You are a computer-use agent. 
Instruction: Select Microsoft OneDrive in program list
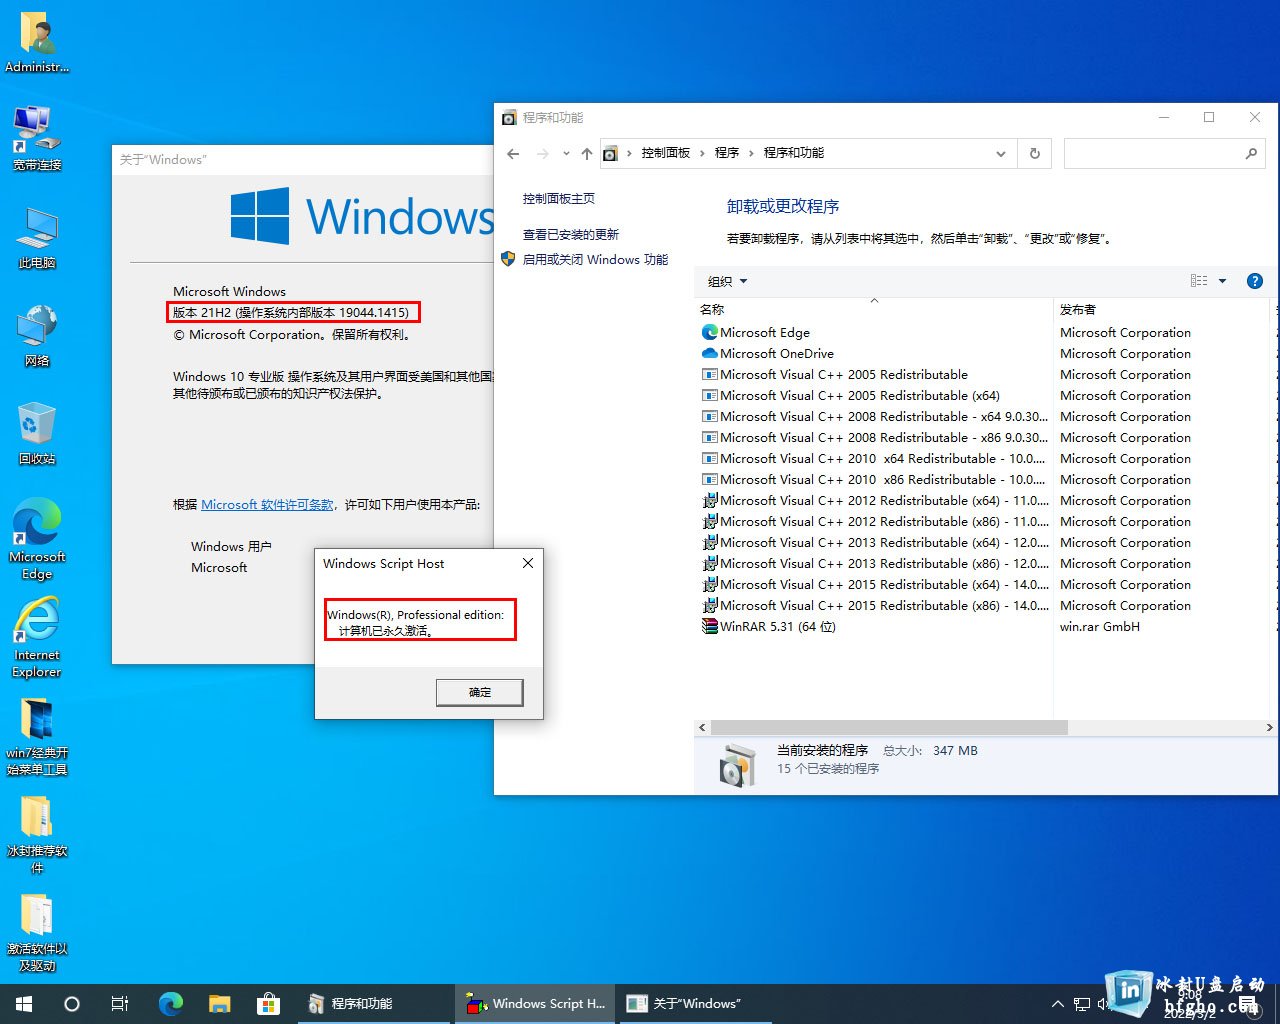[x=777, y=354]
